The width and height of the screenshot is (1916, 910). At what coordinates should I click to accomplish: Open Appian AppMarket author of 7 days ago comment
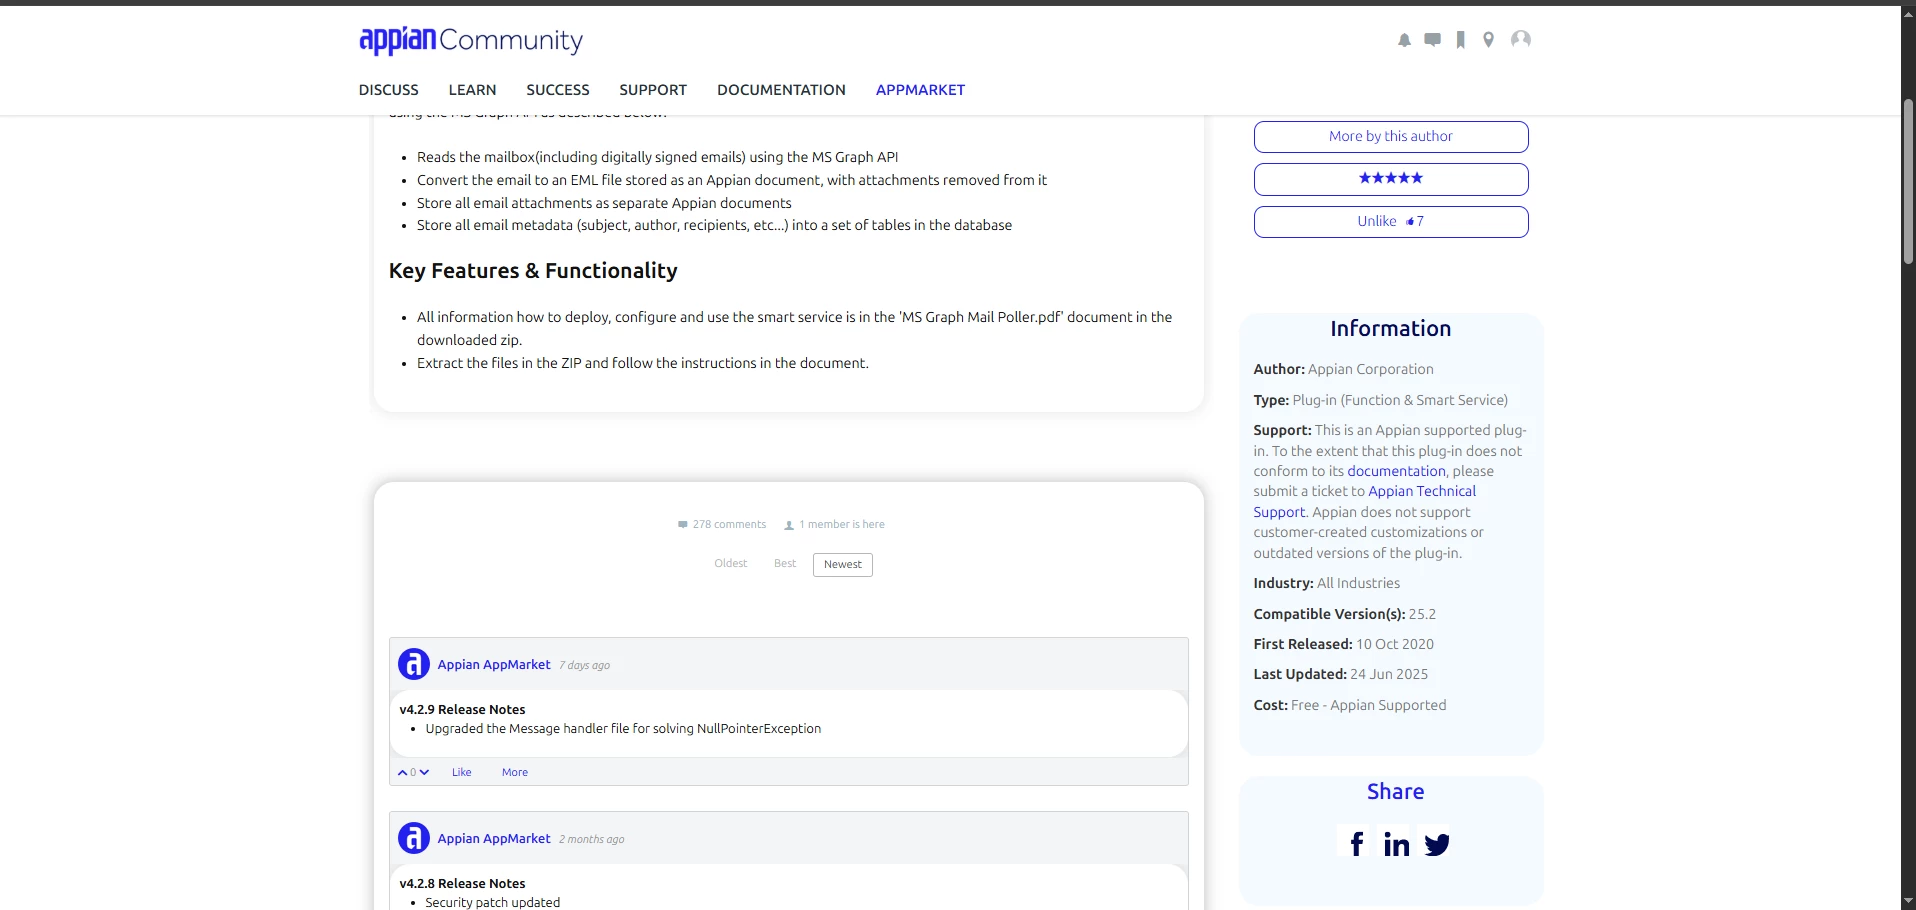(x=494, y=665)
